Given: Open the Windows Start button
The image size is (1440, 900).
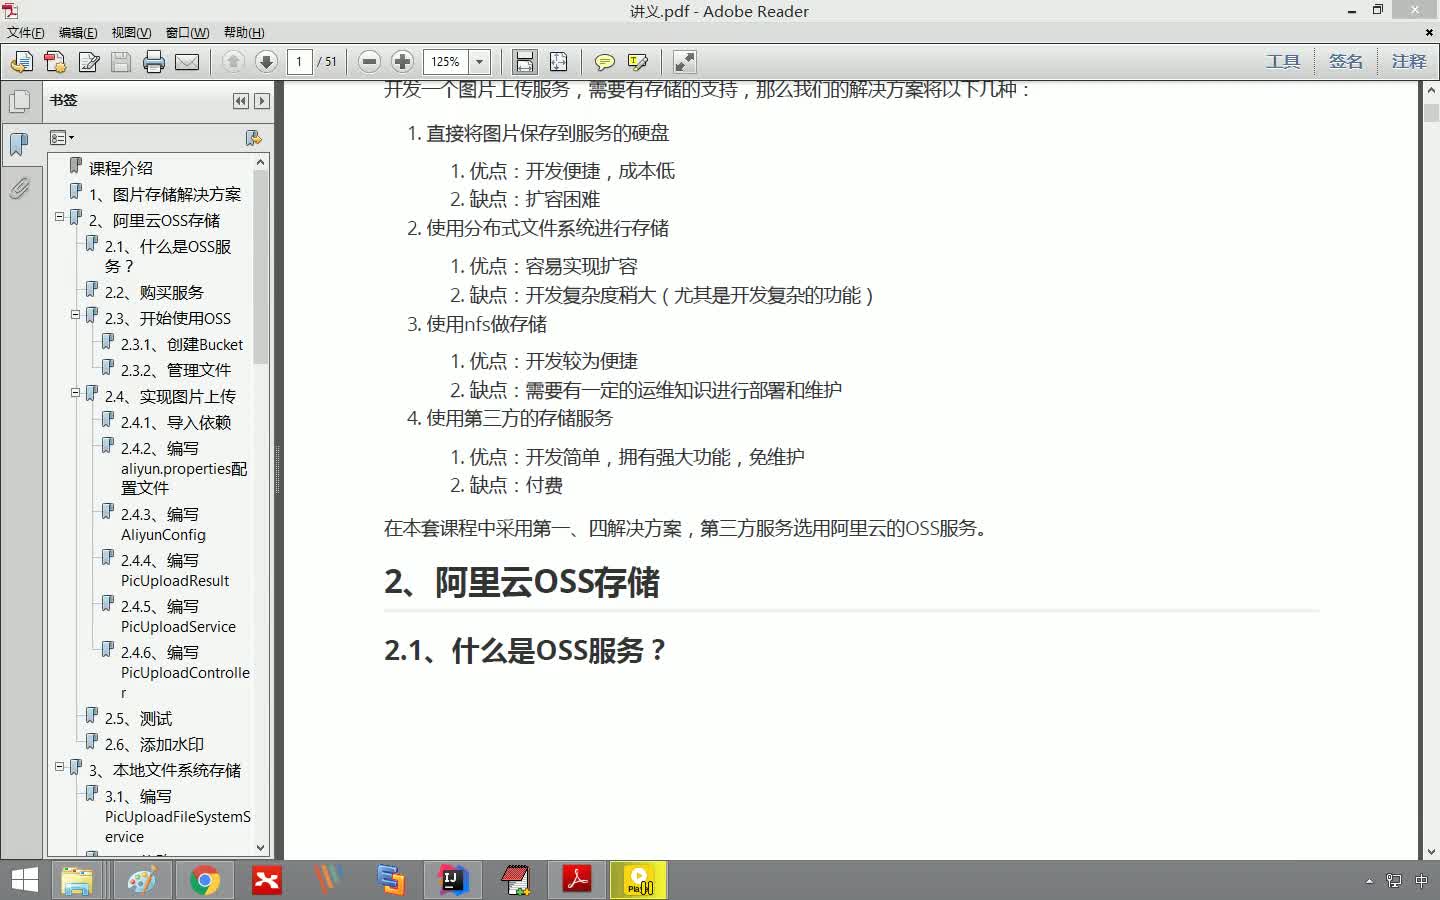Looking at the screenshot, I should (x=24, y=880).
